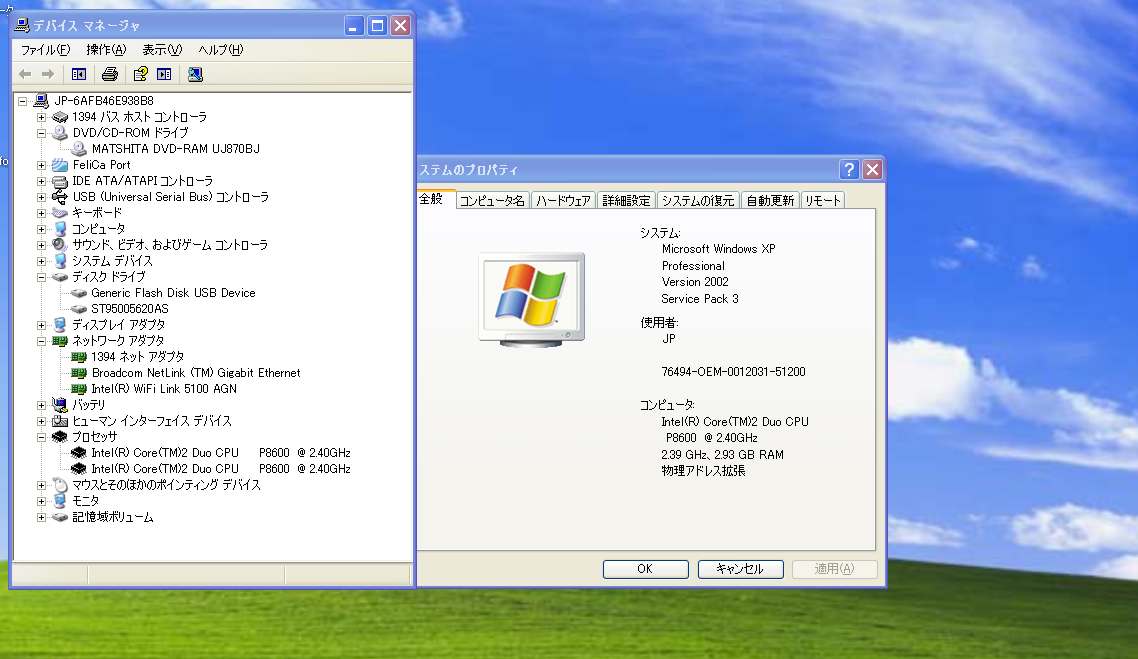
Task: Click OK in System Properties
Action: coord(645,569)
